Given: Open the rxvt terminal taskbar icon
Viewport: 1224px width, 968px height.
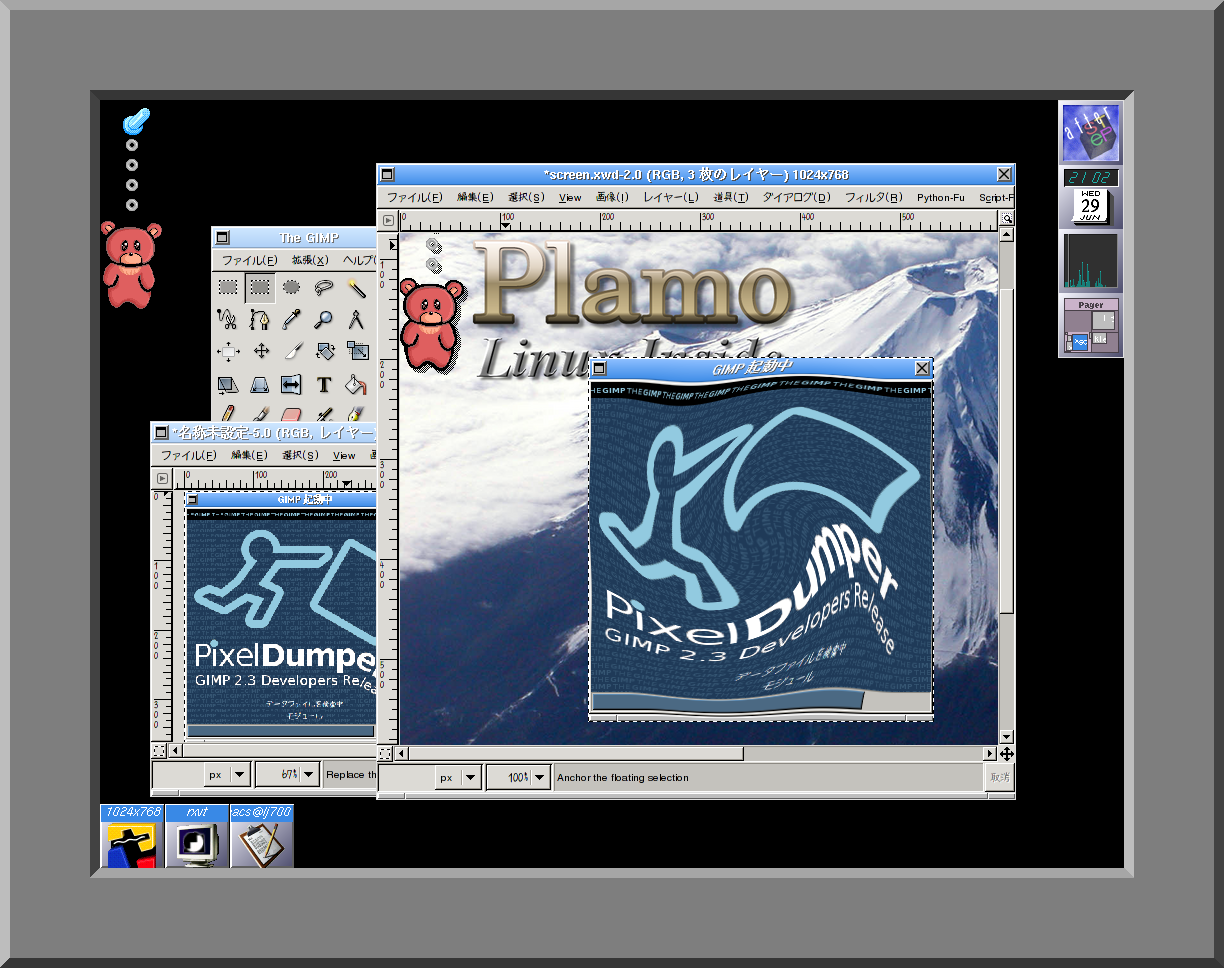Looking at the screenshot, I should (x=197, y=836).
